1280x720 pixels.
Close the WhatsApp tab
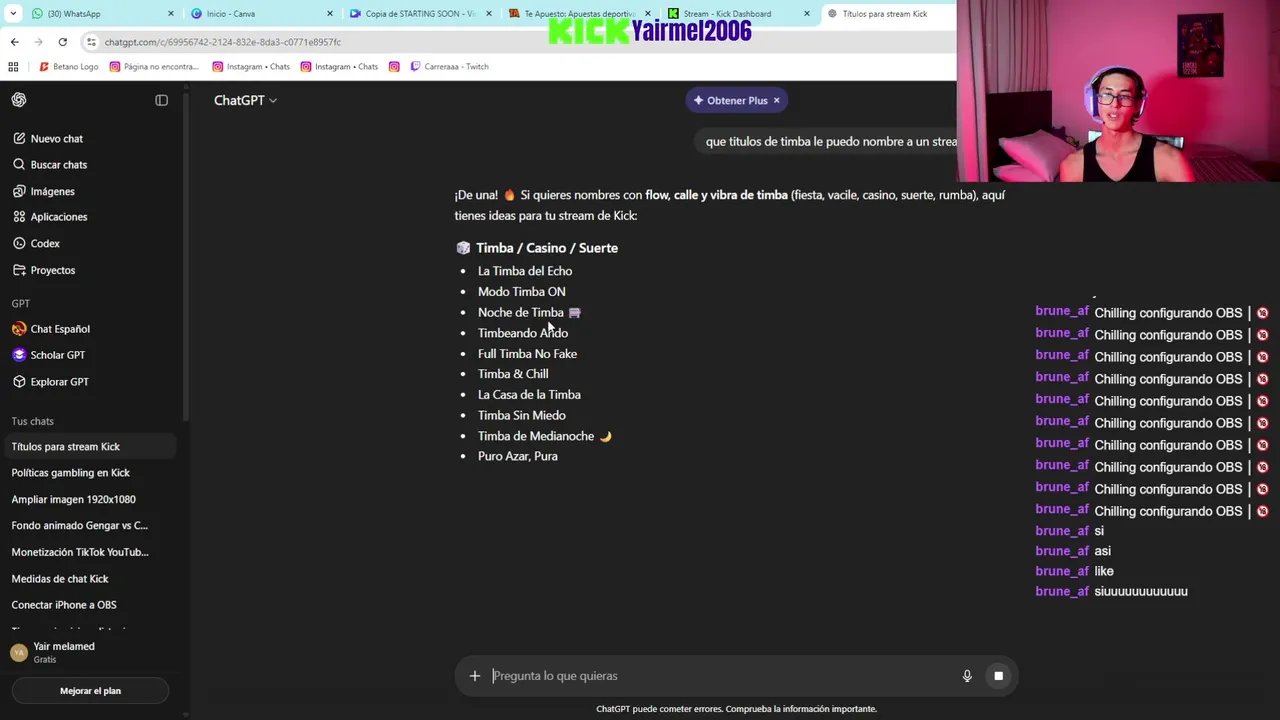tap(171, 14)
